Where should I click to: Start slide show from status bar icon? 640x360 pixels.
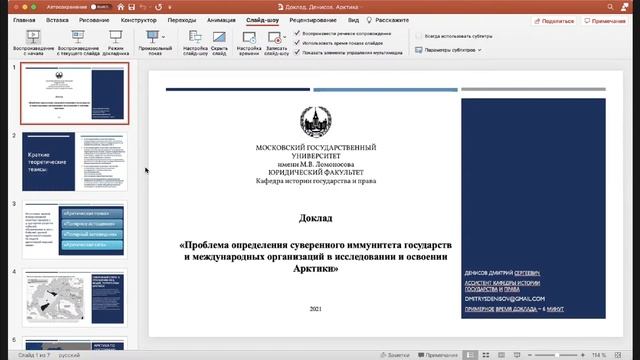(517, 355)
